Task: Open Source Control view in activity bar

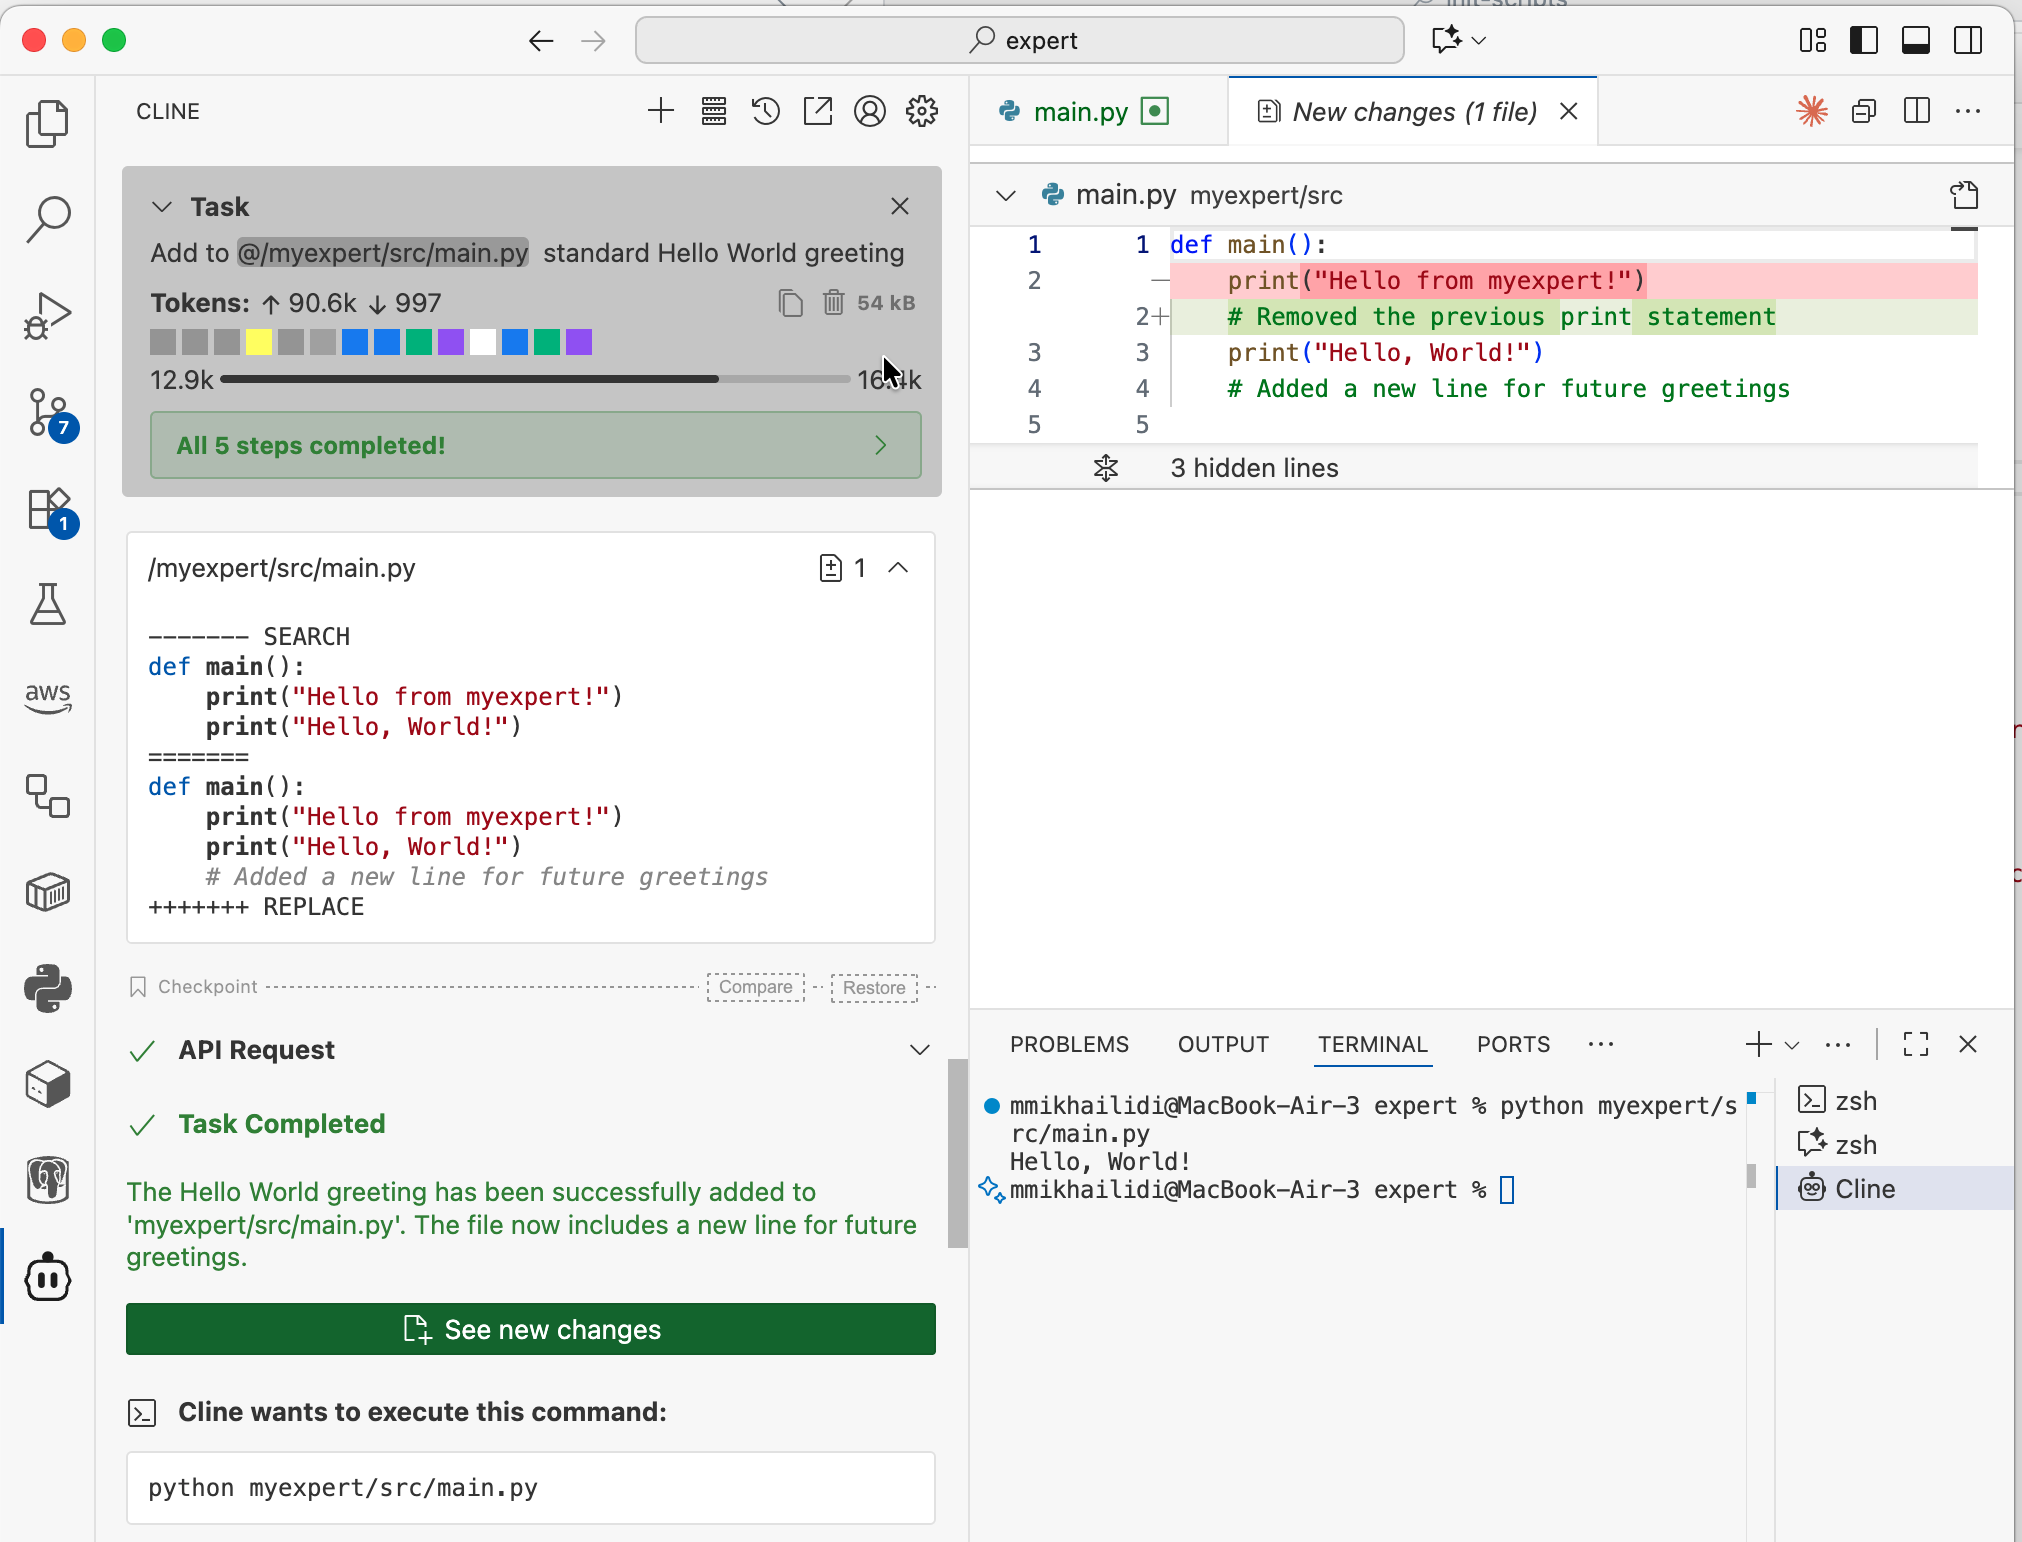Action: 48,413
